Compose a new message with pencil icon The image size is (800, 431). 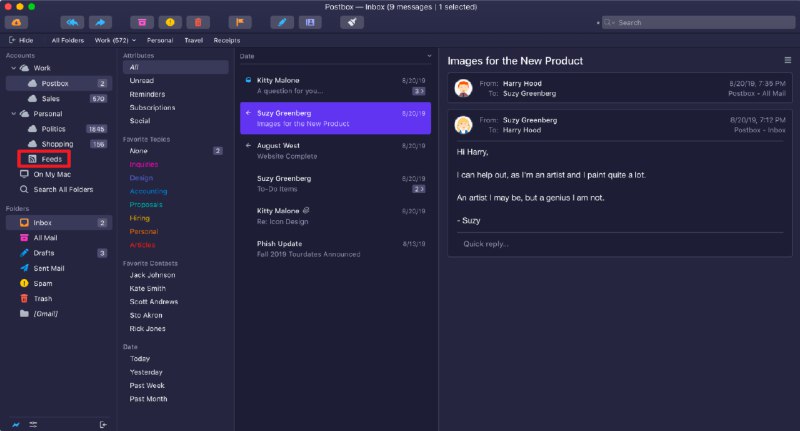(282, 22)
